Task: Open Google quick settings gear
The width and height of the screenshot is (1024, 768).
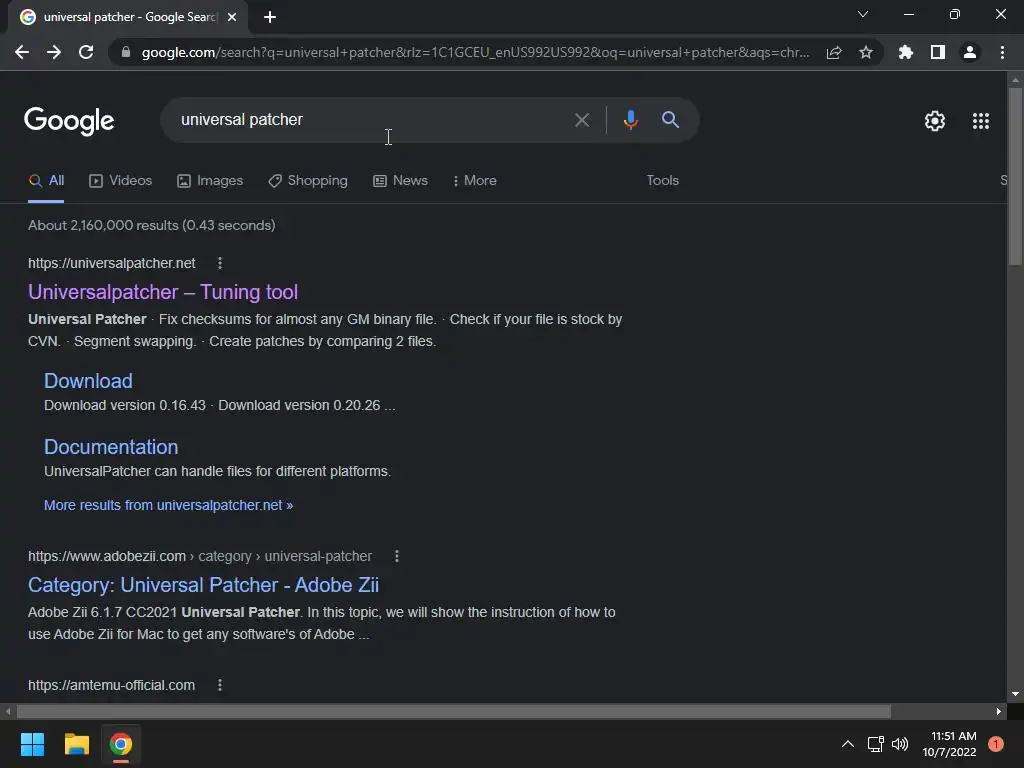Action: (935, 121)
